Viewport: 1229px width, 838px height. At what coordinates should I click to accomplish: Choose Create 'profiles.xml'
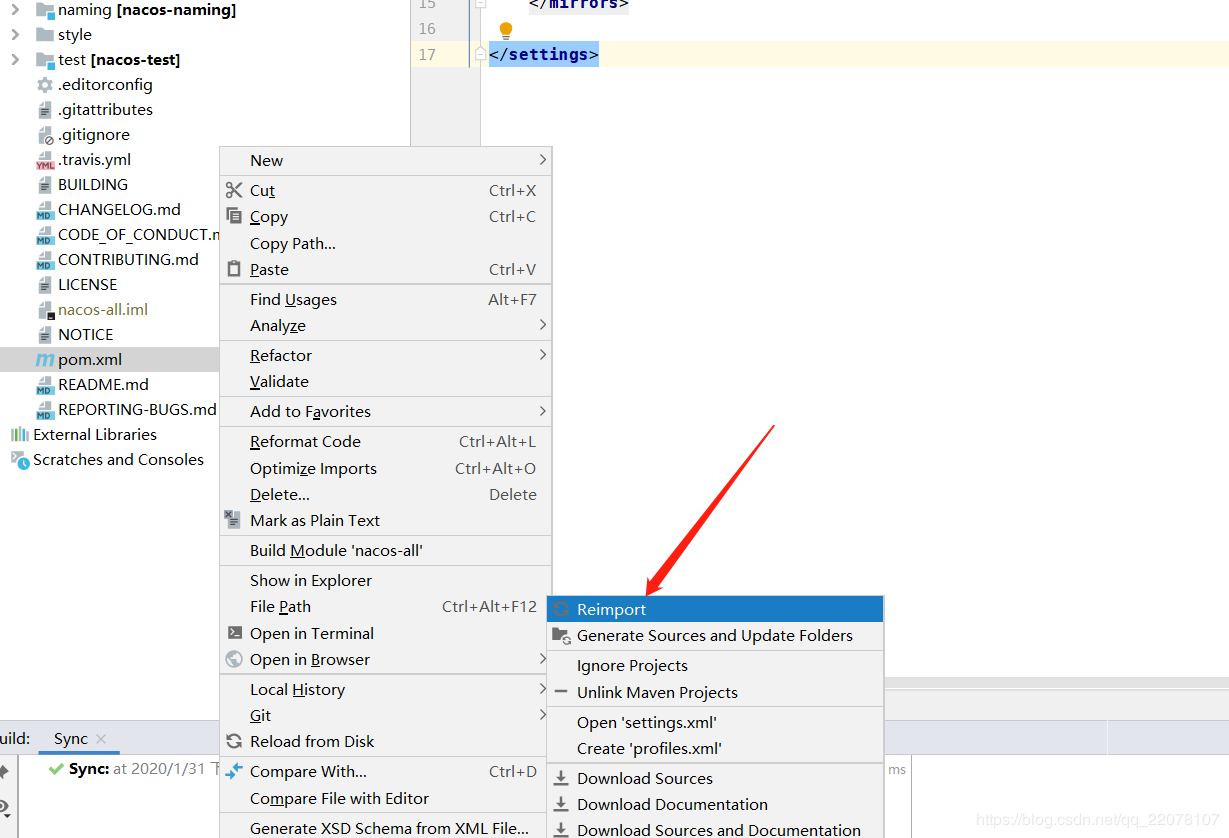coord(715,748)
